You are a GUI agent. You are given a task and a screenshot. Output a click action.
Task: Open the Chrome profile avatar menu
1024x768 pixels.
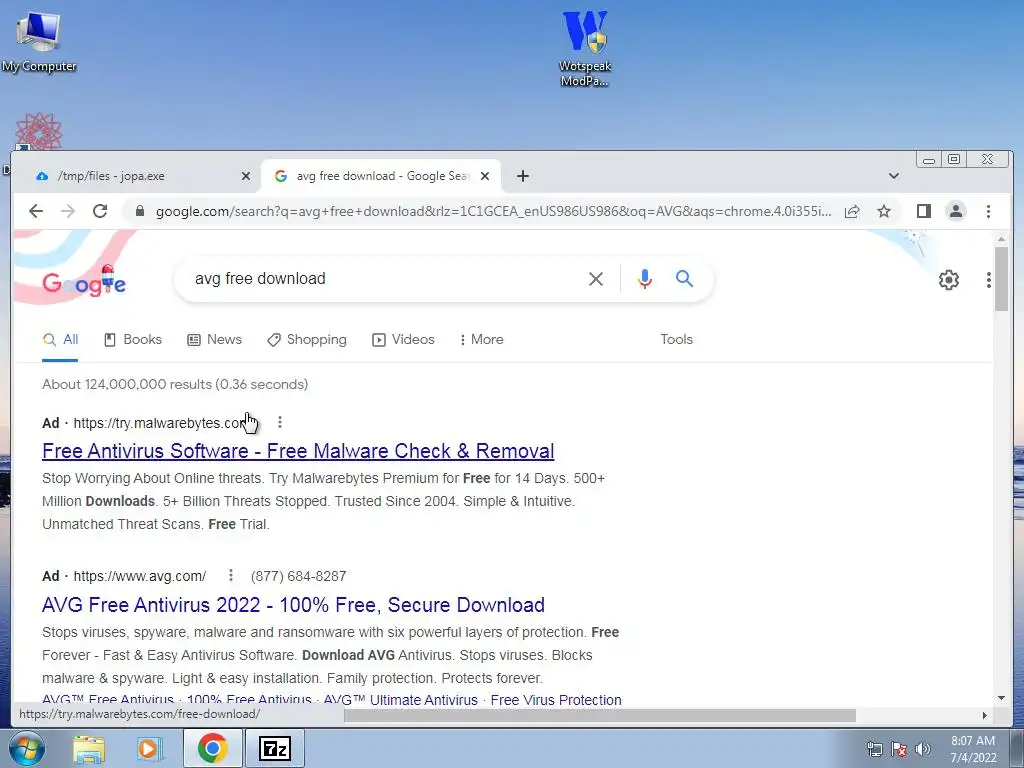coord(955,211)
